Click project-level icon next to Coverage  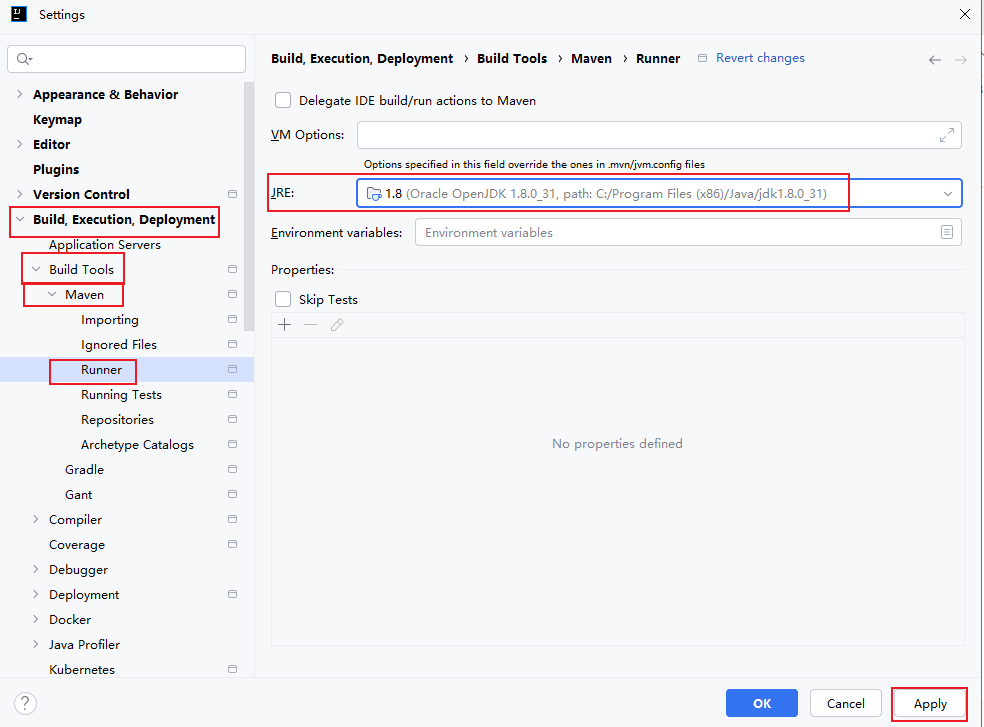coord(232,544)
